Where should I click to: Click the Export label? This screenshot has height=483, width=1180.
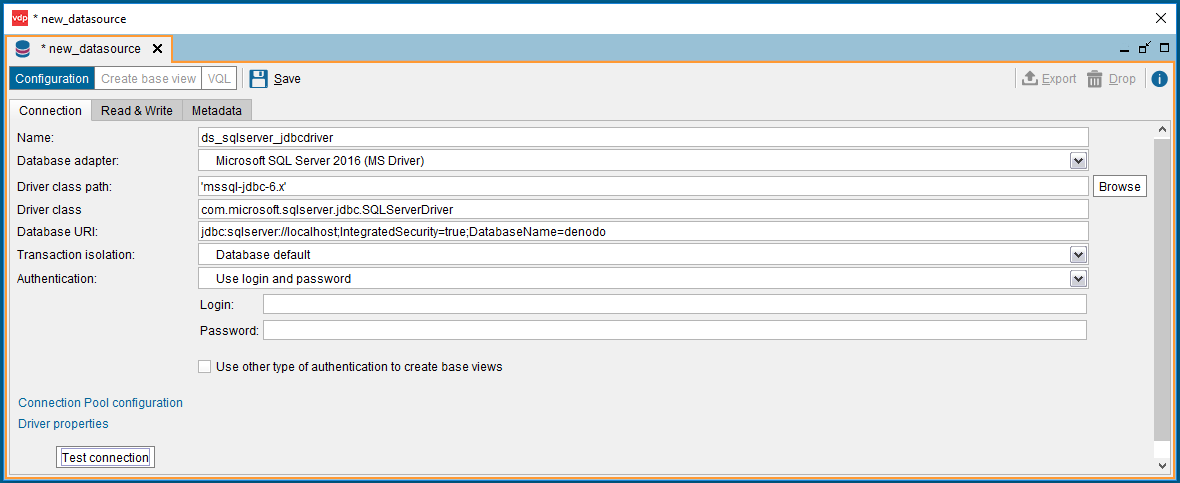[1059, 78]
